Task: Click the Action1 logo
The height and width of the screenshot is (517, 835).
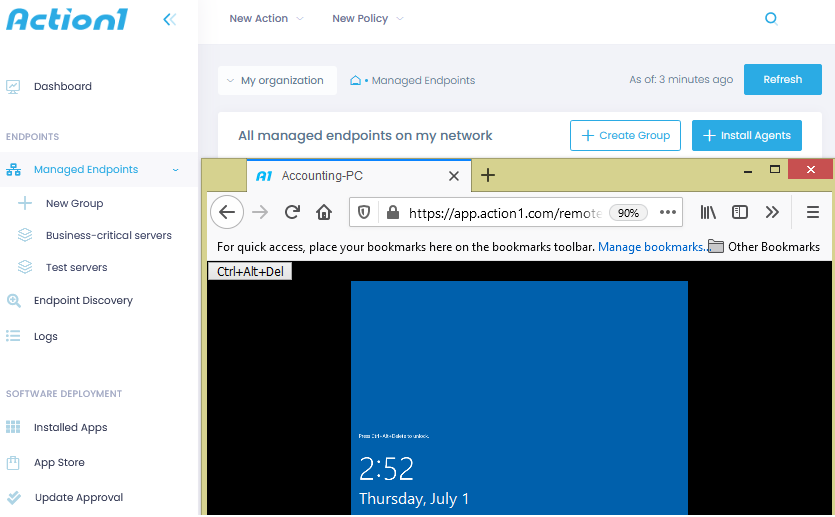Action: click(67, 20)
